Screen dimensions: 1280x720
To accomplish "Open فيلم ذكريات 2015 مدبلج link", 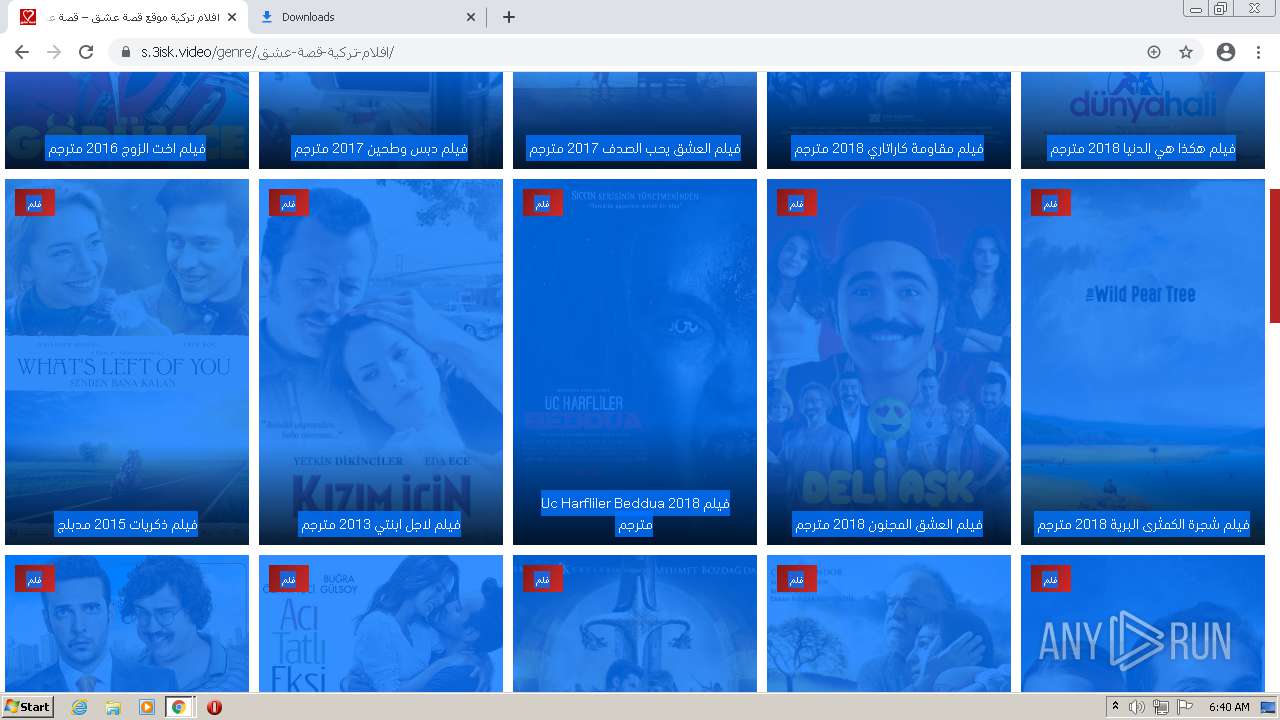I will coord(127,525).
